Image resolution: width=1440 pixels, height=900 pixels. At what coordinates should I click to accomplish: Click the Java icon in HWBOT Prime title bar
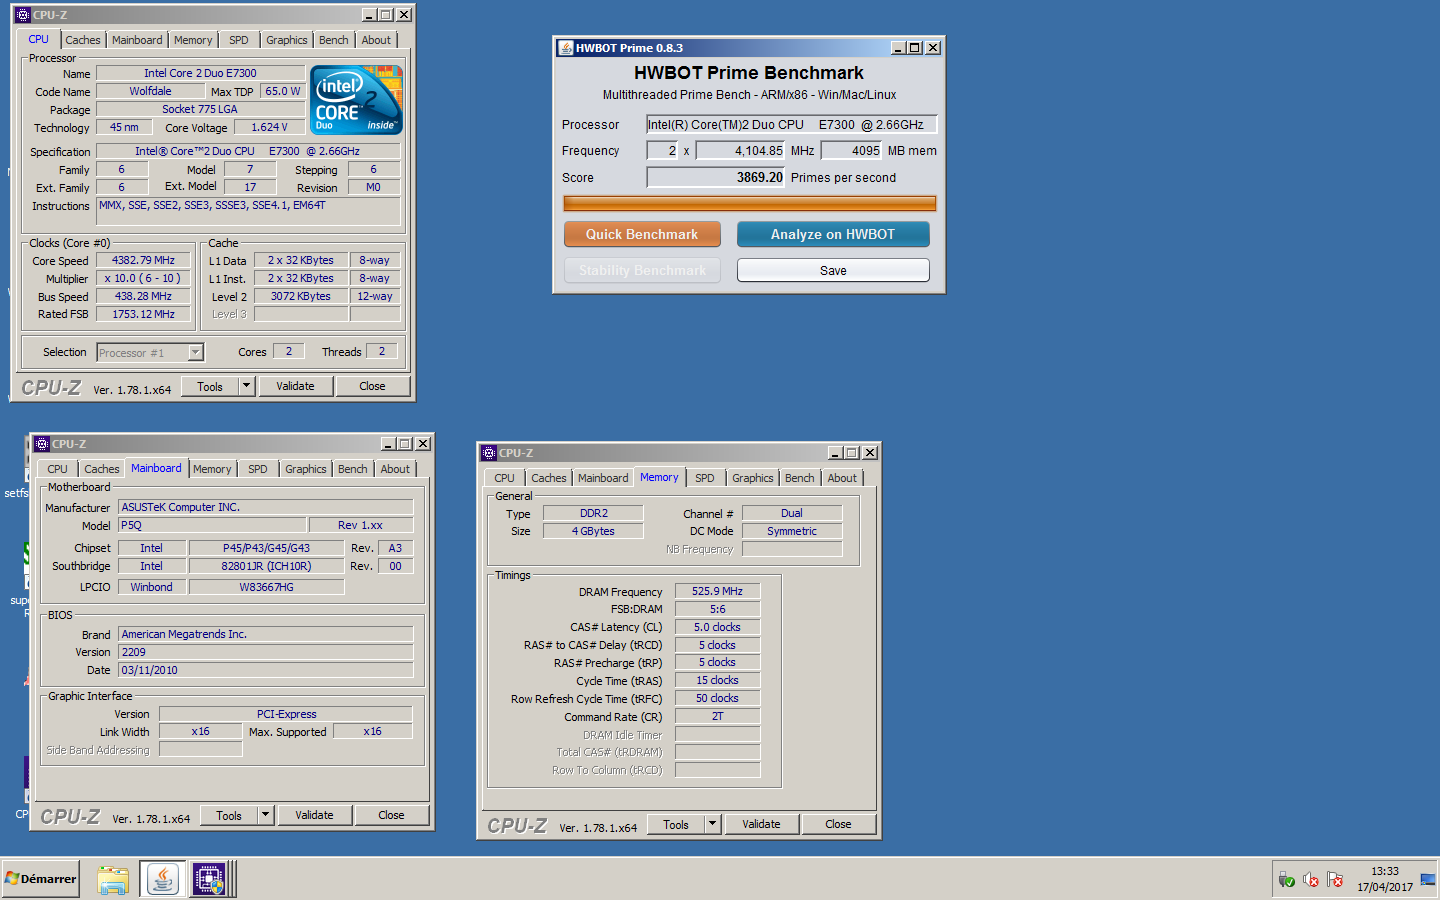(566, 48)
